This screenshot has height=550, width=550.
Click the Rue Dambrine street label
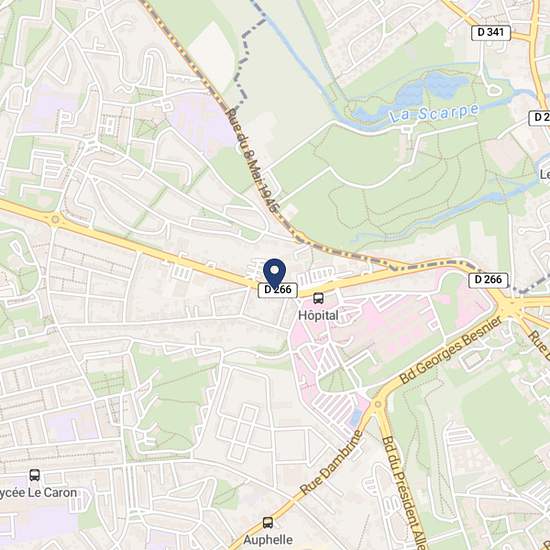point(331,463)
